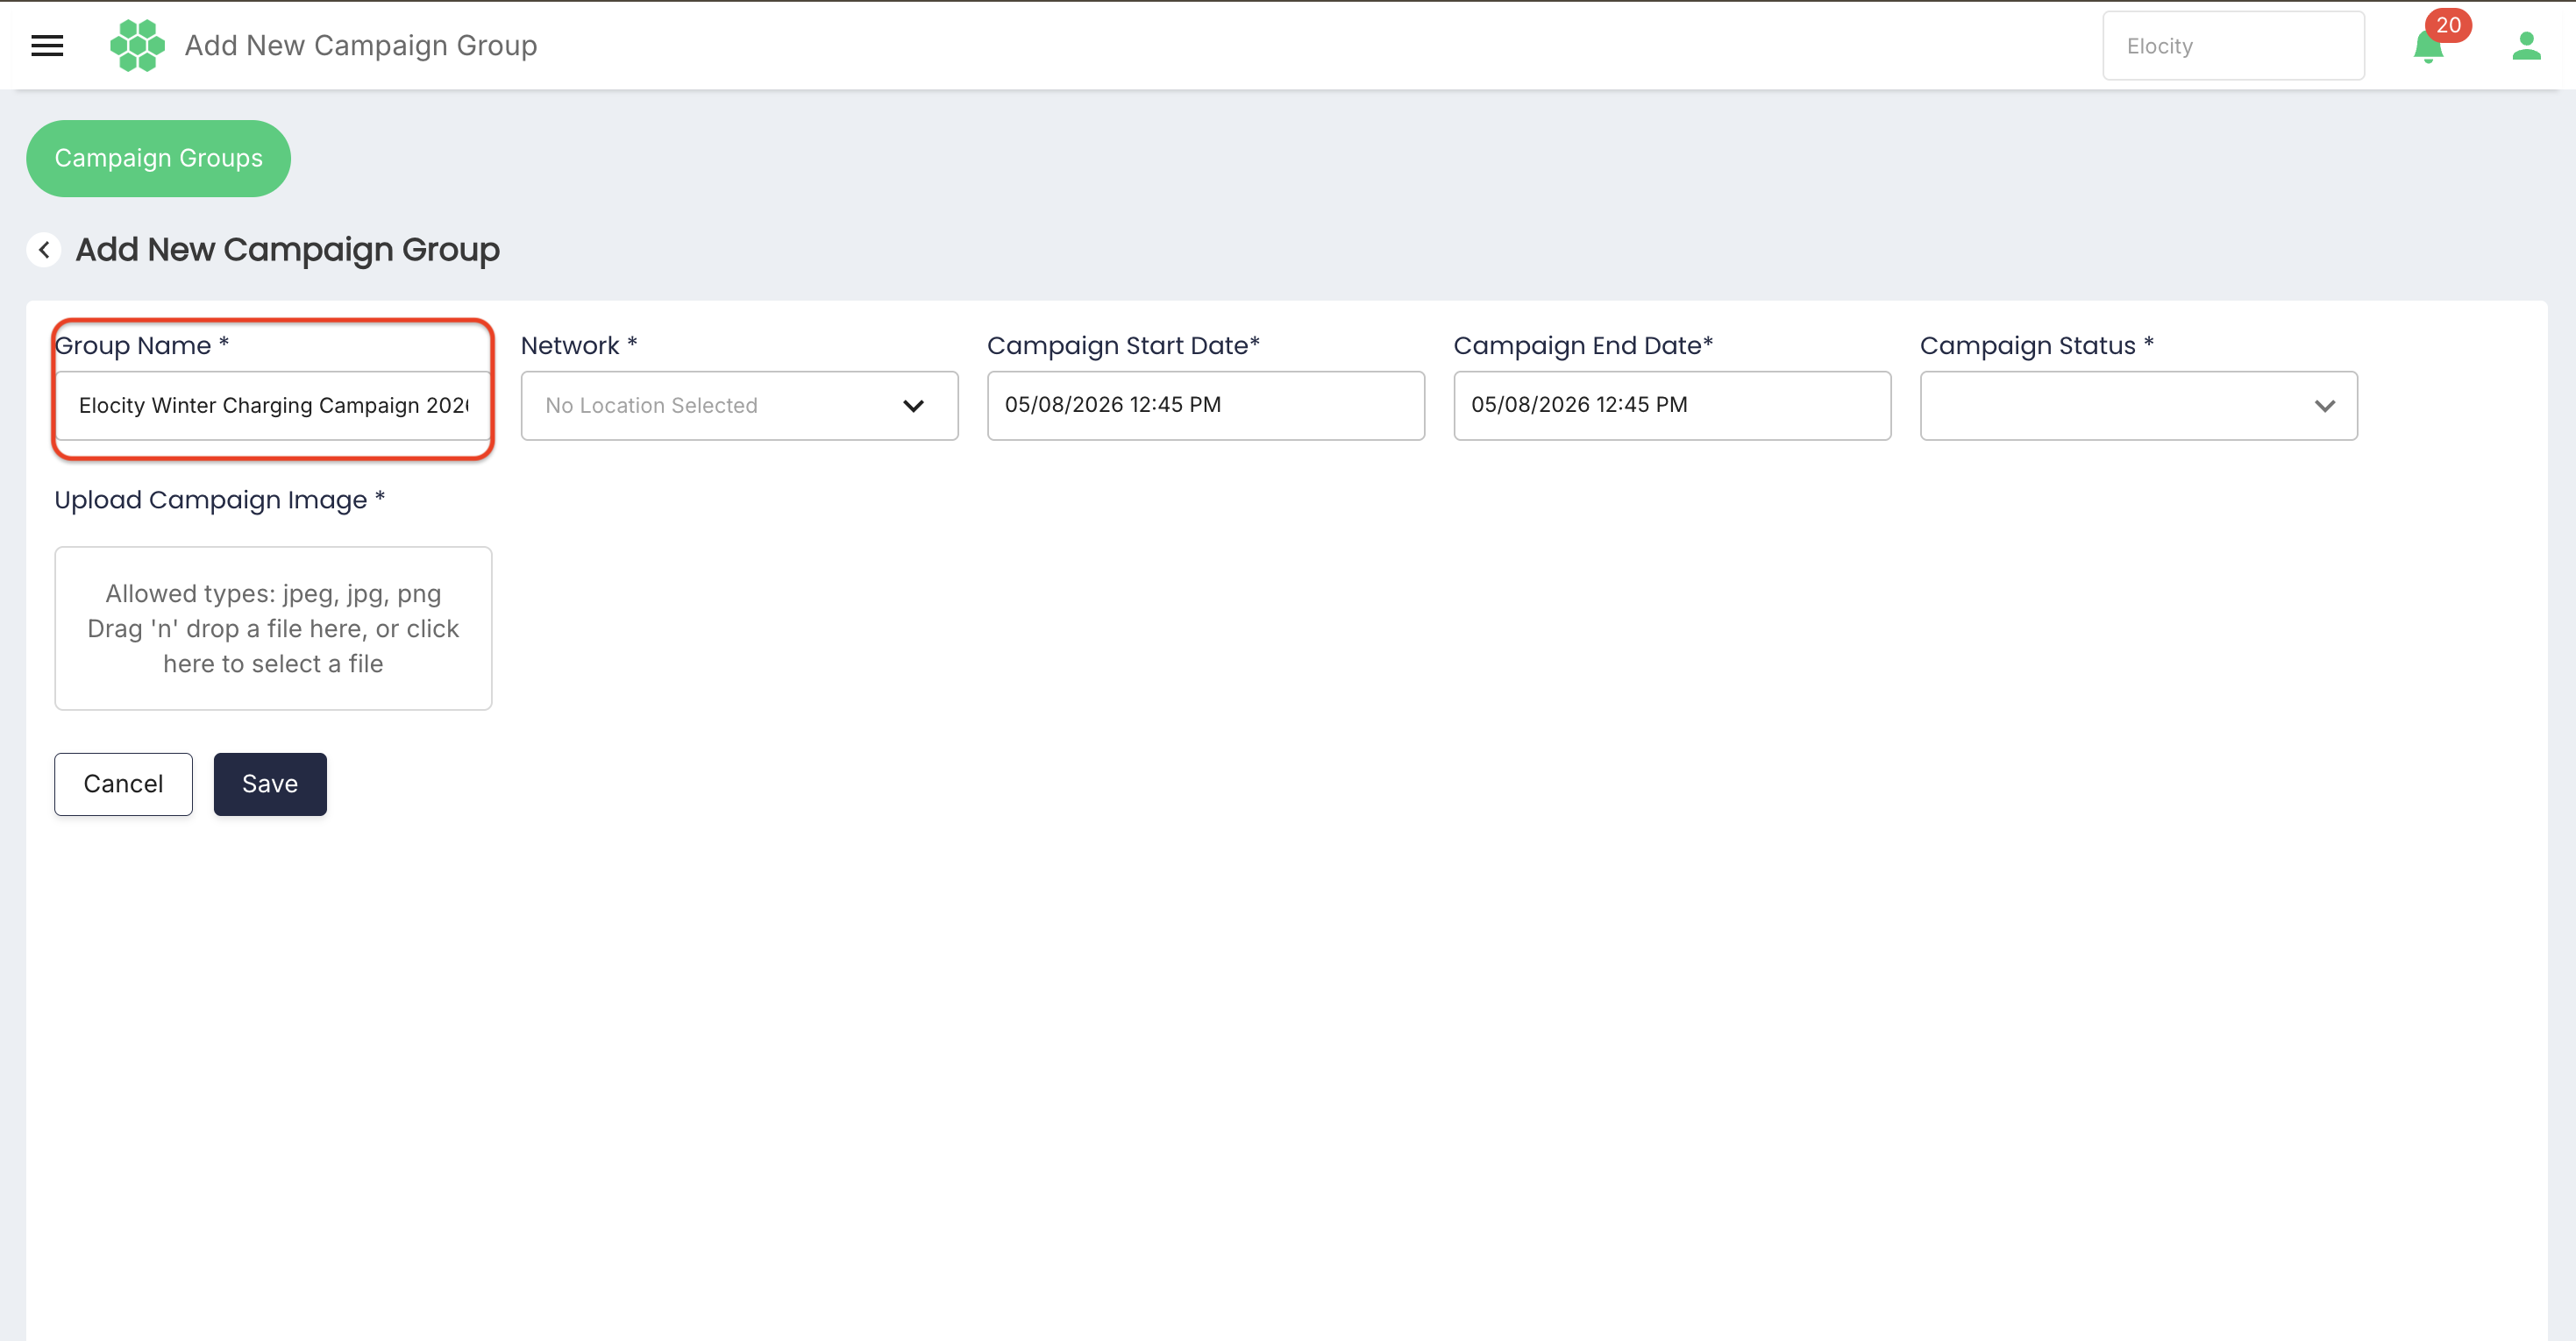This screenshot has width=2576, height=1341.
Task: Expand the Campaign Status dropdown
Action: click(2138, 405)
